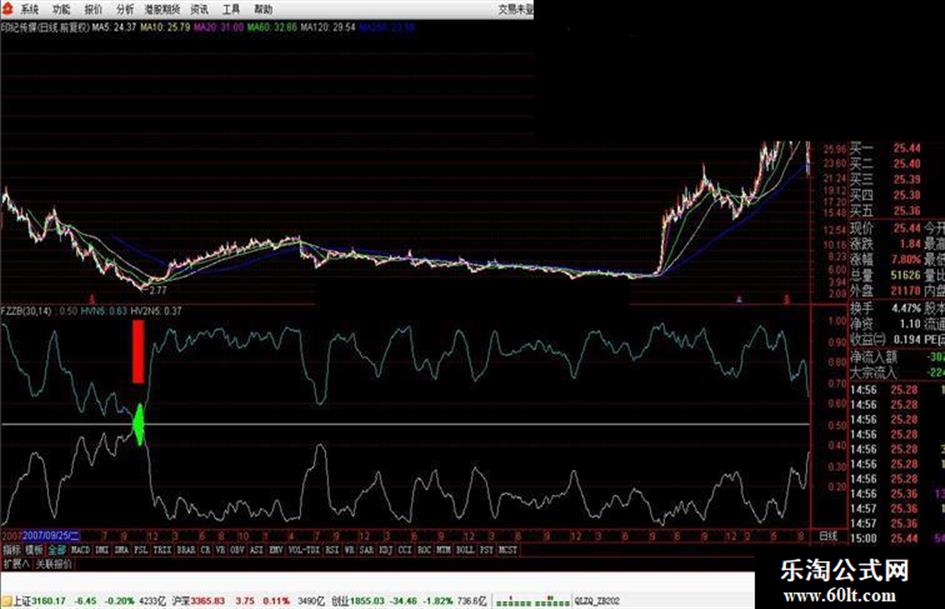Select the ROC indicator tab

click(x=424, y=550)
